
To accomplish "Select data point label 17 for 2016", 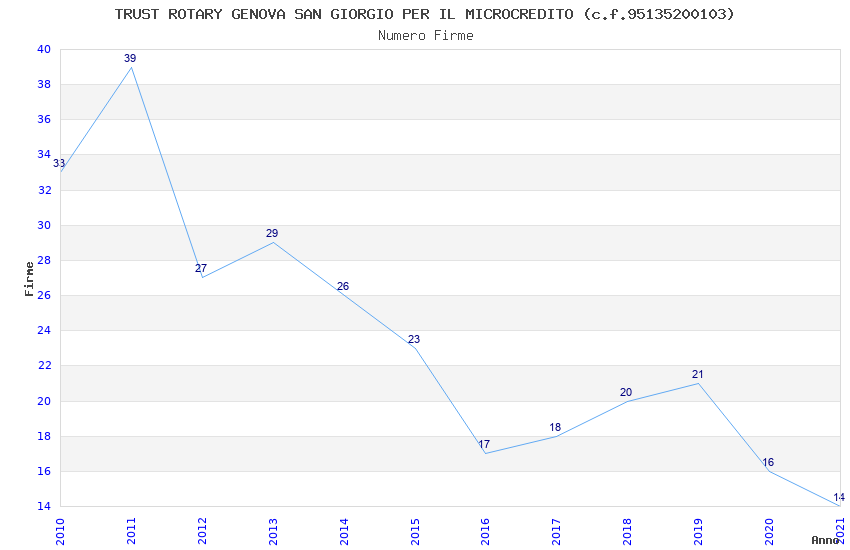I will (484, 444).
